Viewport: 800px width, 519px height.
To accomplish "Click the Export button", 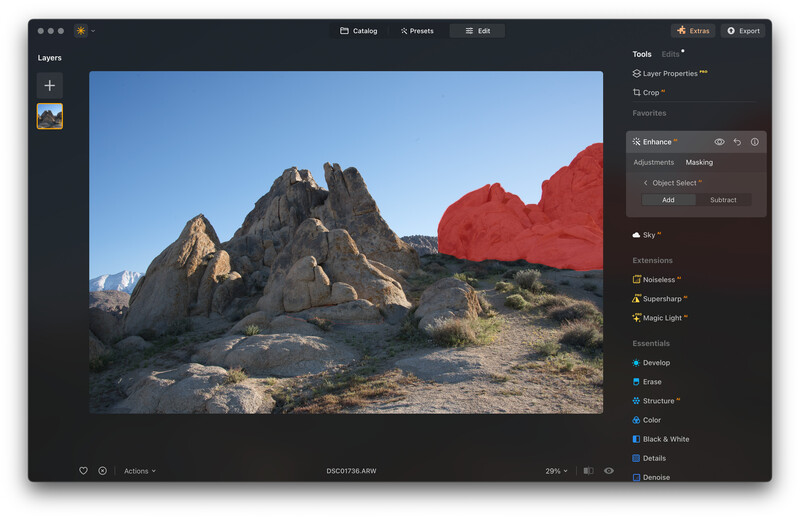I will point(743,31).
